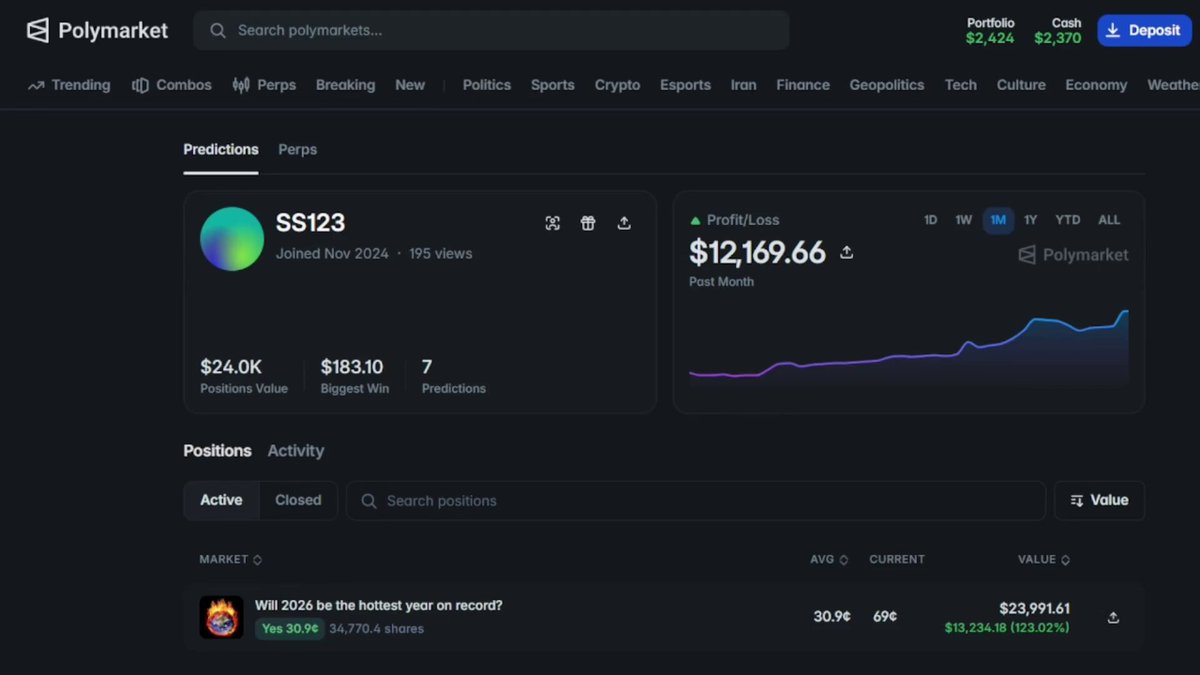Image resolution: width=1200 pixels, height=675 pixels.
Task: Click the Yes 30.9¢ badge
Action: click(290, 629)
